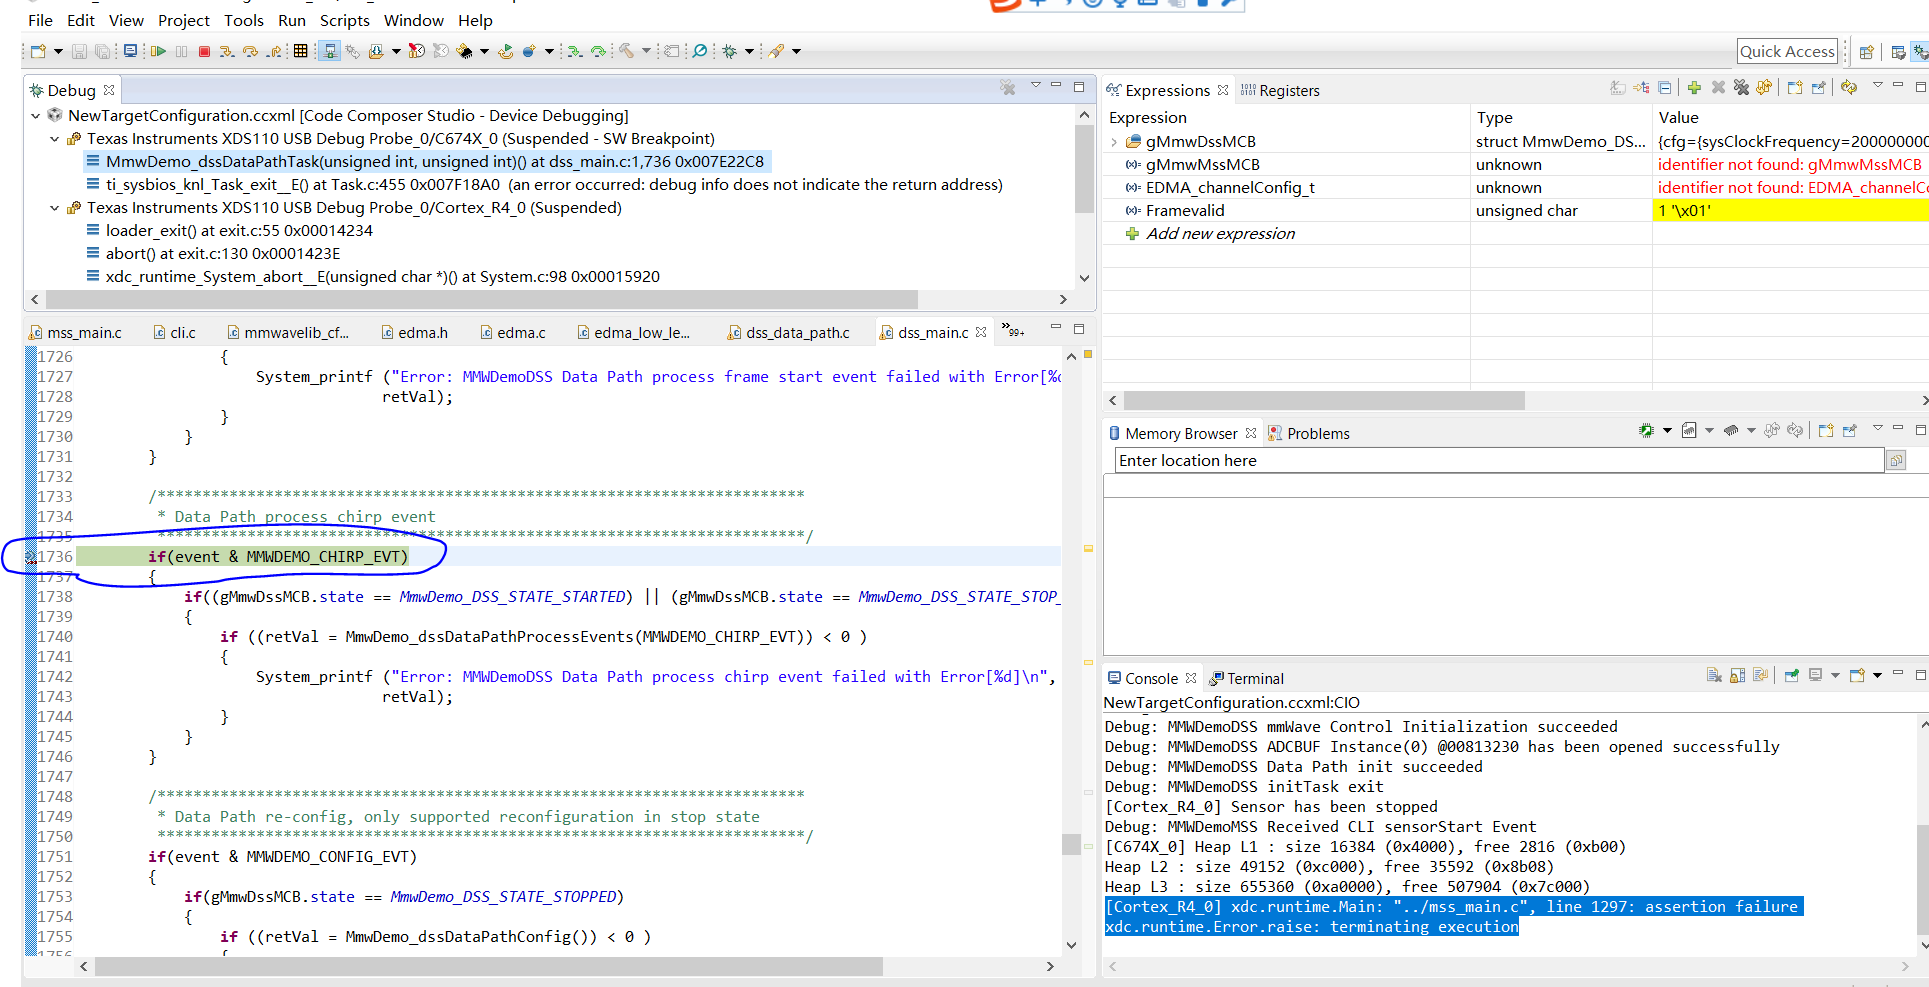Click the Resume (green play) debug button
Viewport: 1929px width, 987px height.
158,51
